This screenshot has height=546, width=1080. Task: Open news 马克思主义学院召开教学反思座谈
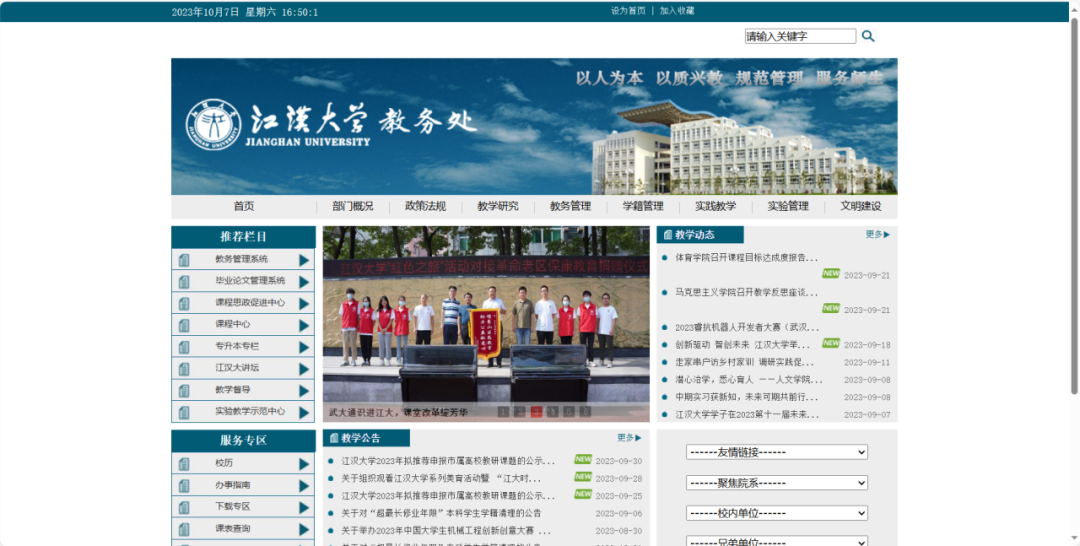(x=747, y=292)
